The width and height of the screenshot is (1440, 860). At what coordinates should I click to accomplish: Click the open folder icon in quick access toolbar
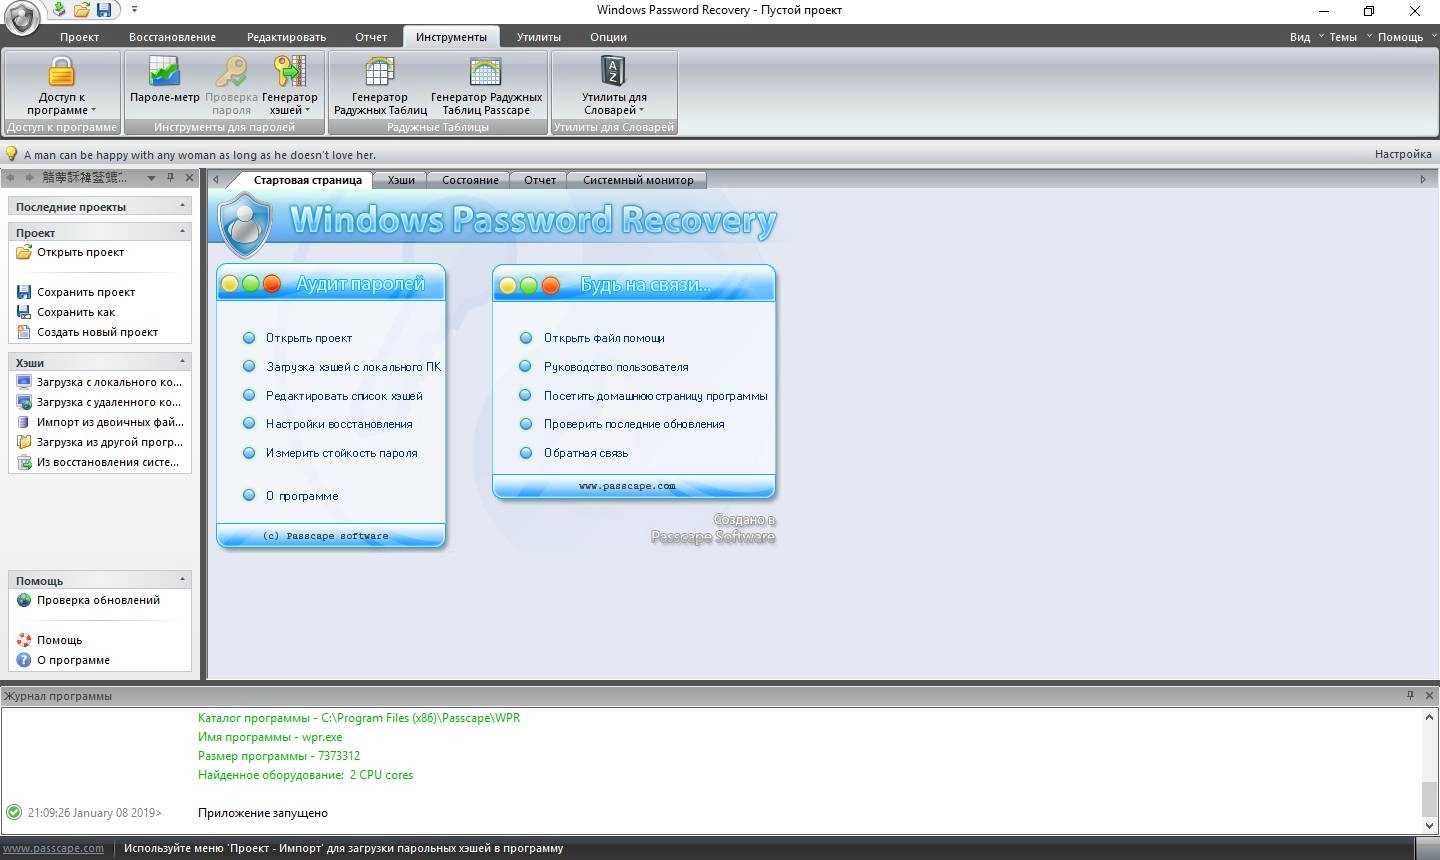[x=81, y=10]
